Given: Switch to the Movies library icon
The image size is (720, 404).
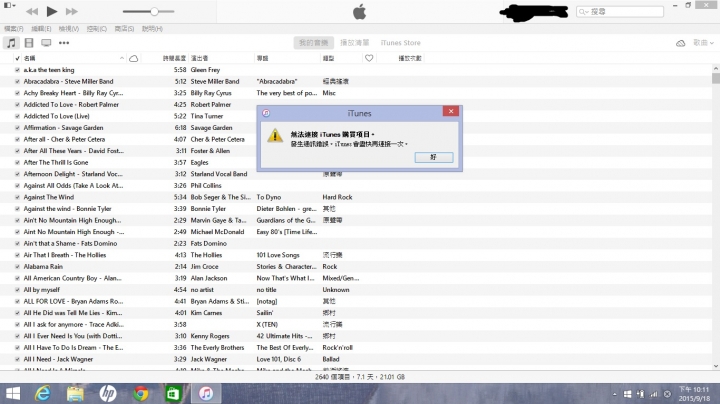Looking at the screenshot, I should 29,43.
